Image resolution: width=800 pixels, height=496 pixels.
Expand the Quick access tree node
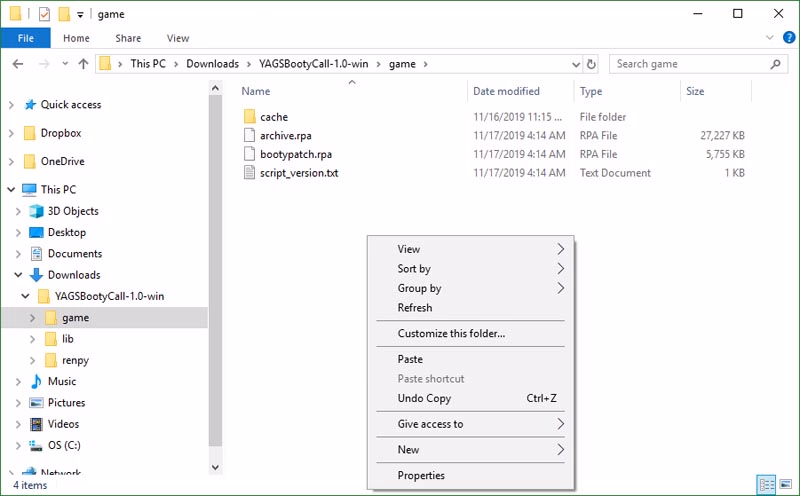point(11,105)
